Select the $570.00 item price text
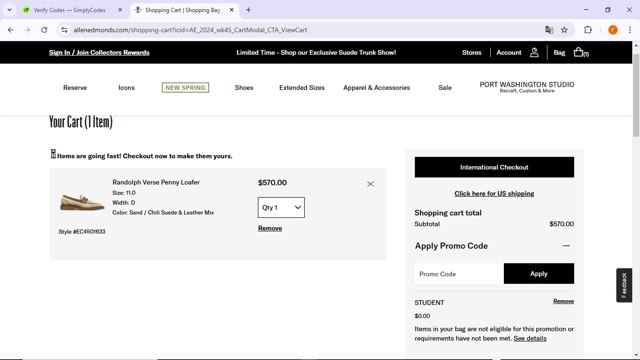The image size is (640, 360). coord(272,182)
